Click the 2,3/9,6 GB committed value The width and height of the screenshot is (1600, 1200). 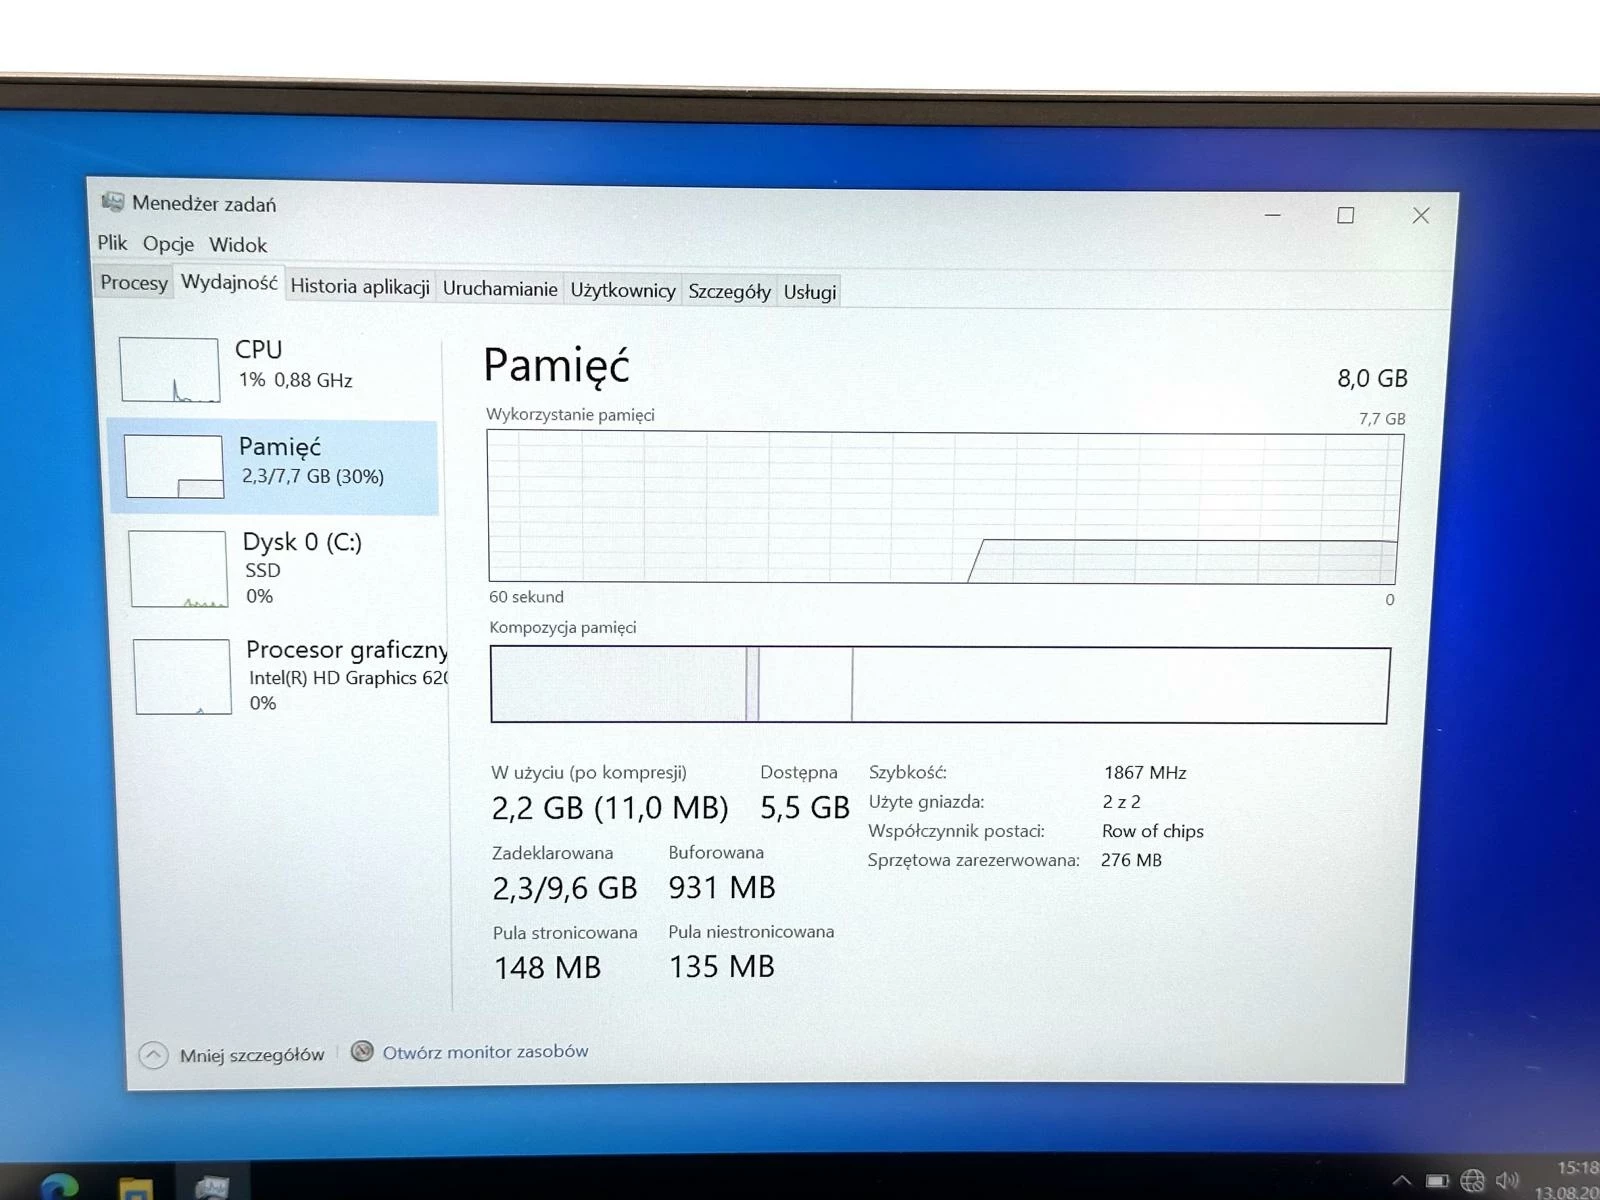click(x=565, y=888)
